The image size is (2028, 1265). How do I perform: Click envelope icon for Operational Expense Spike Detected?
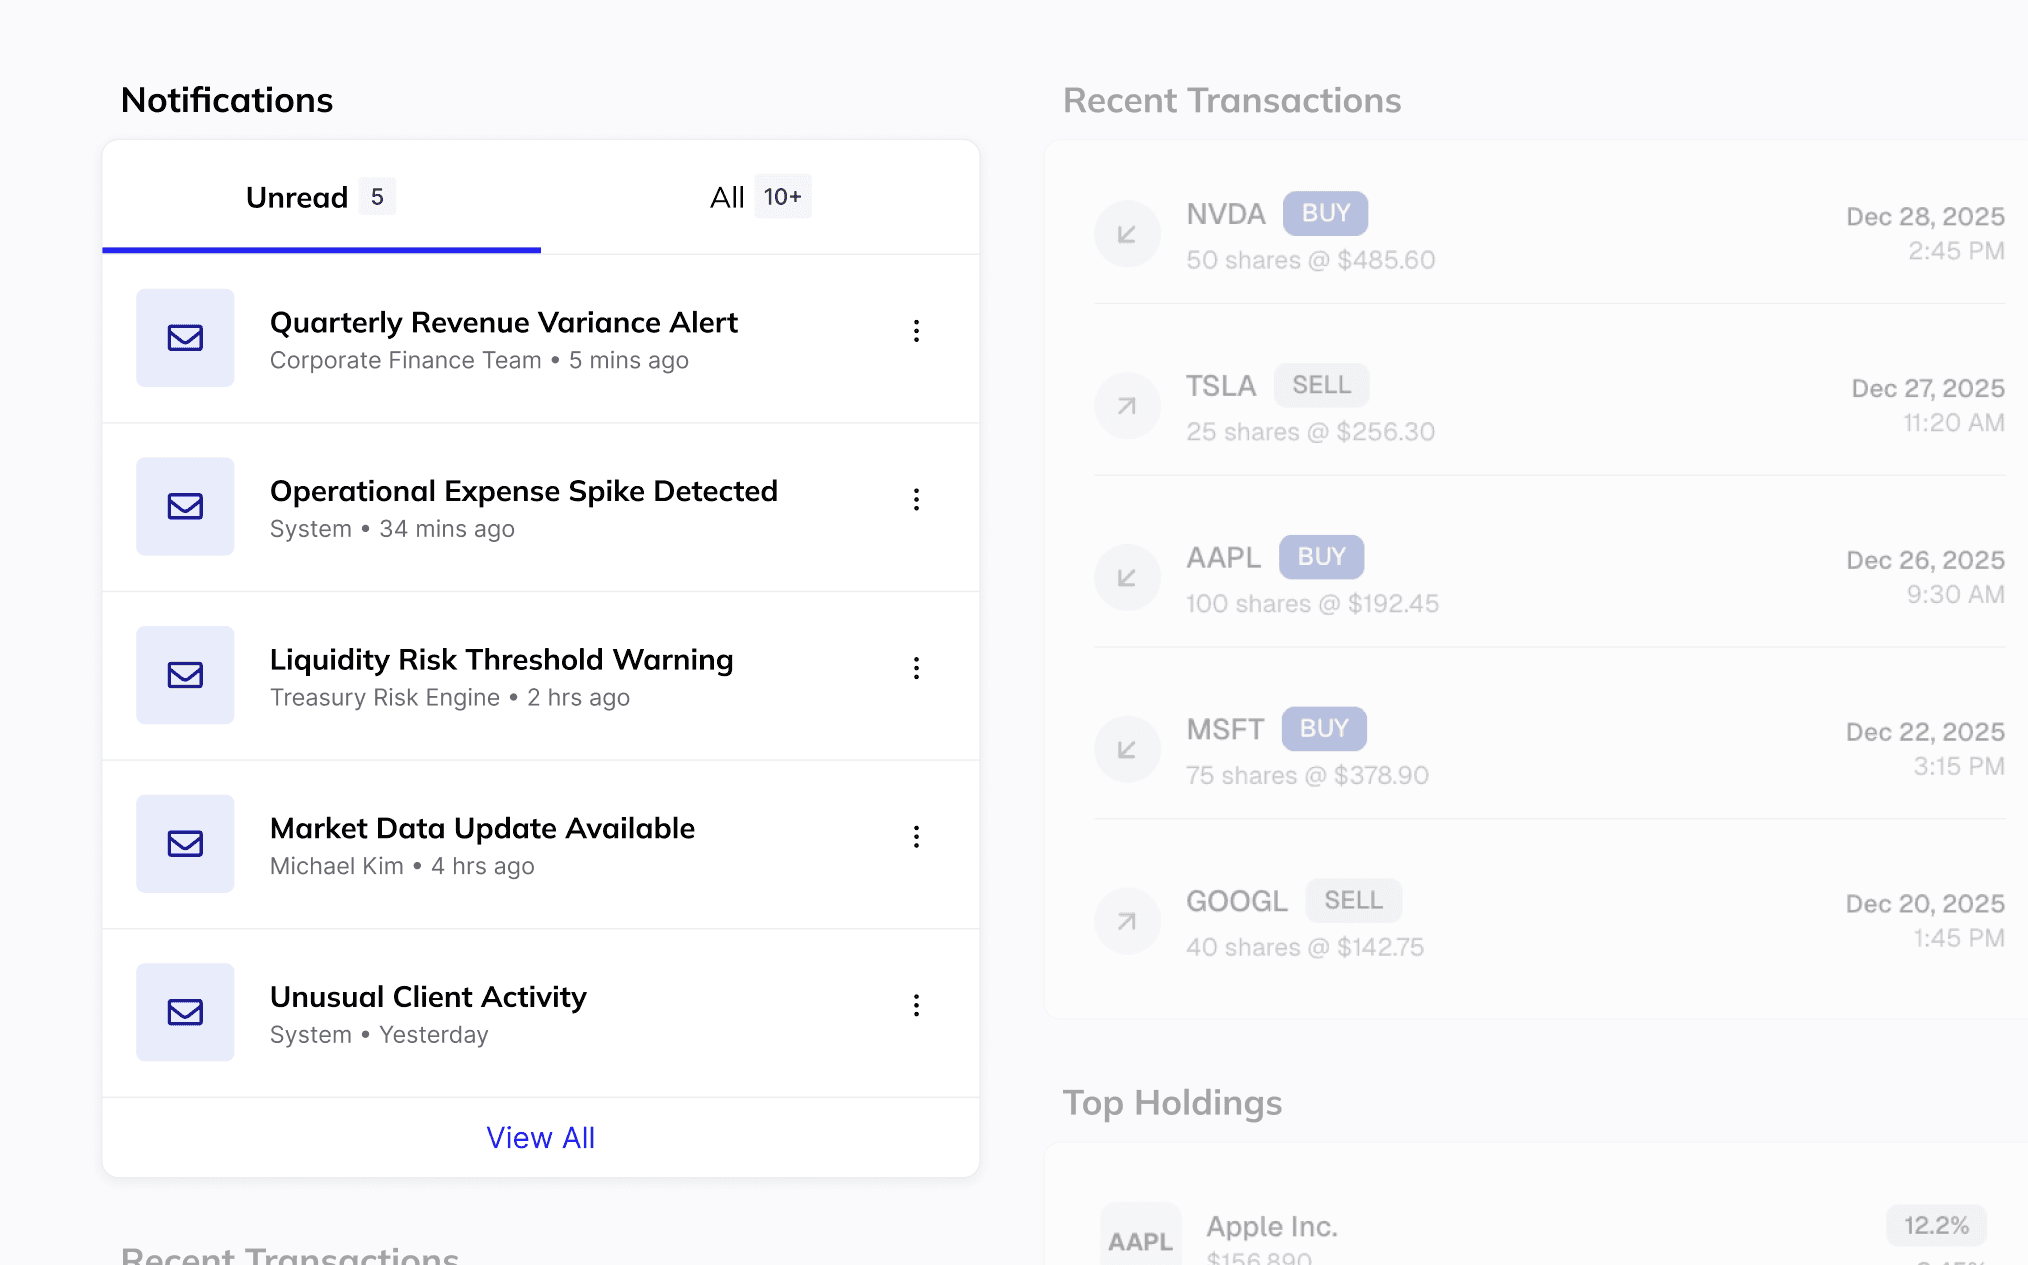[185, 507]
